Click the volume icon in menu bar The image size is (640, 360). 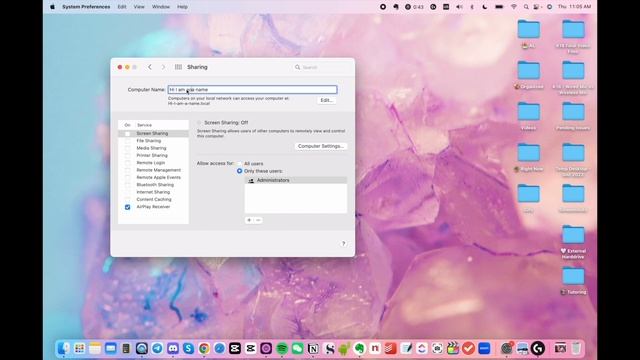click(x=459, y=7)
